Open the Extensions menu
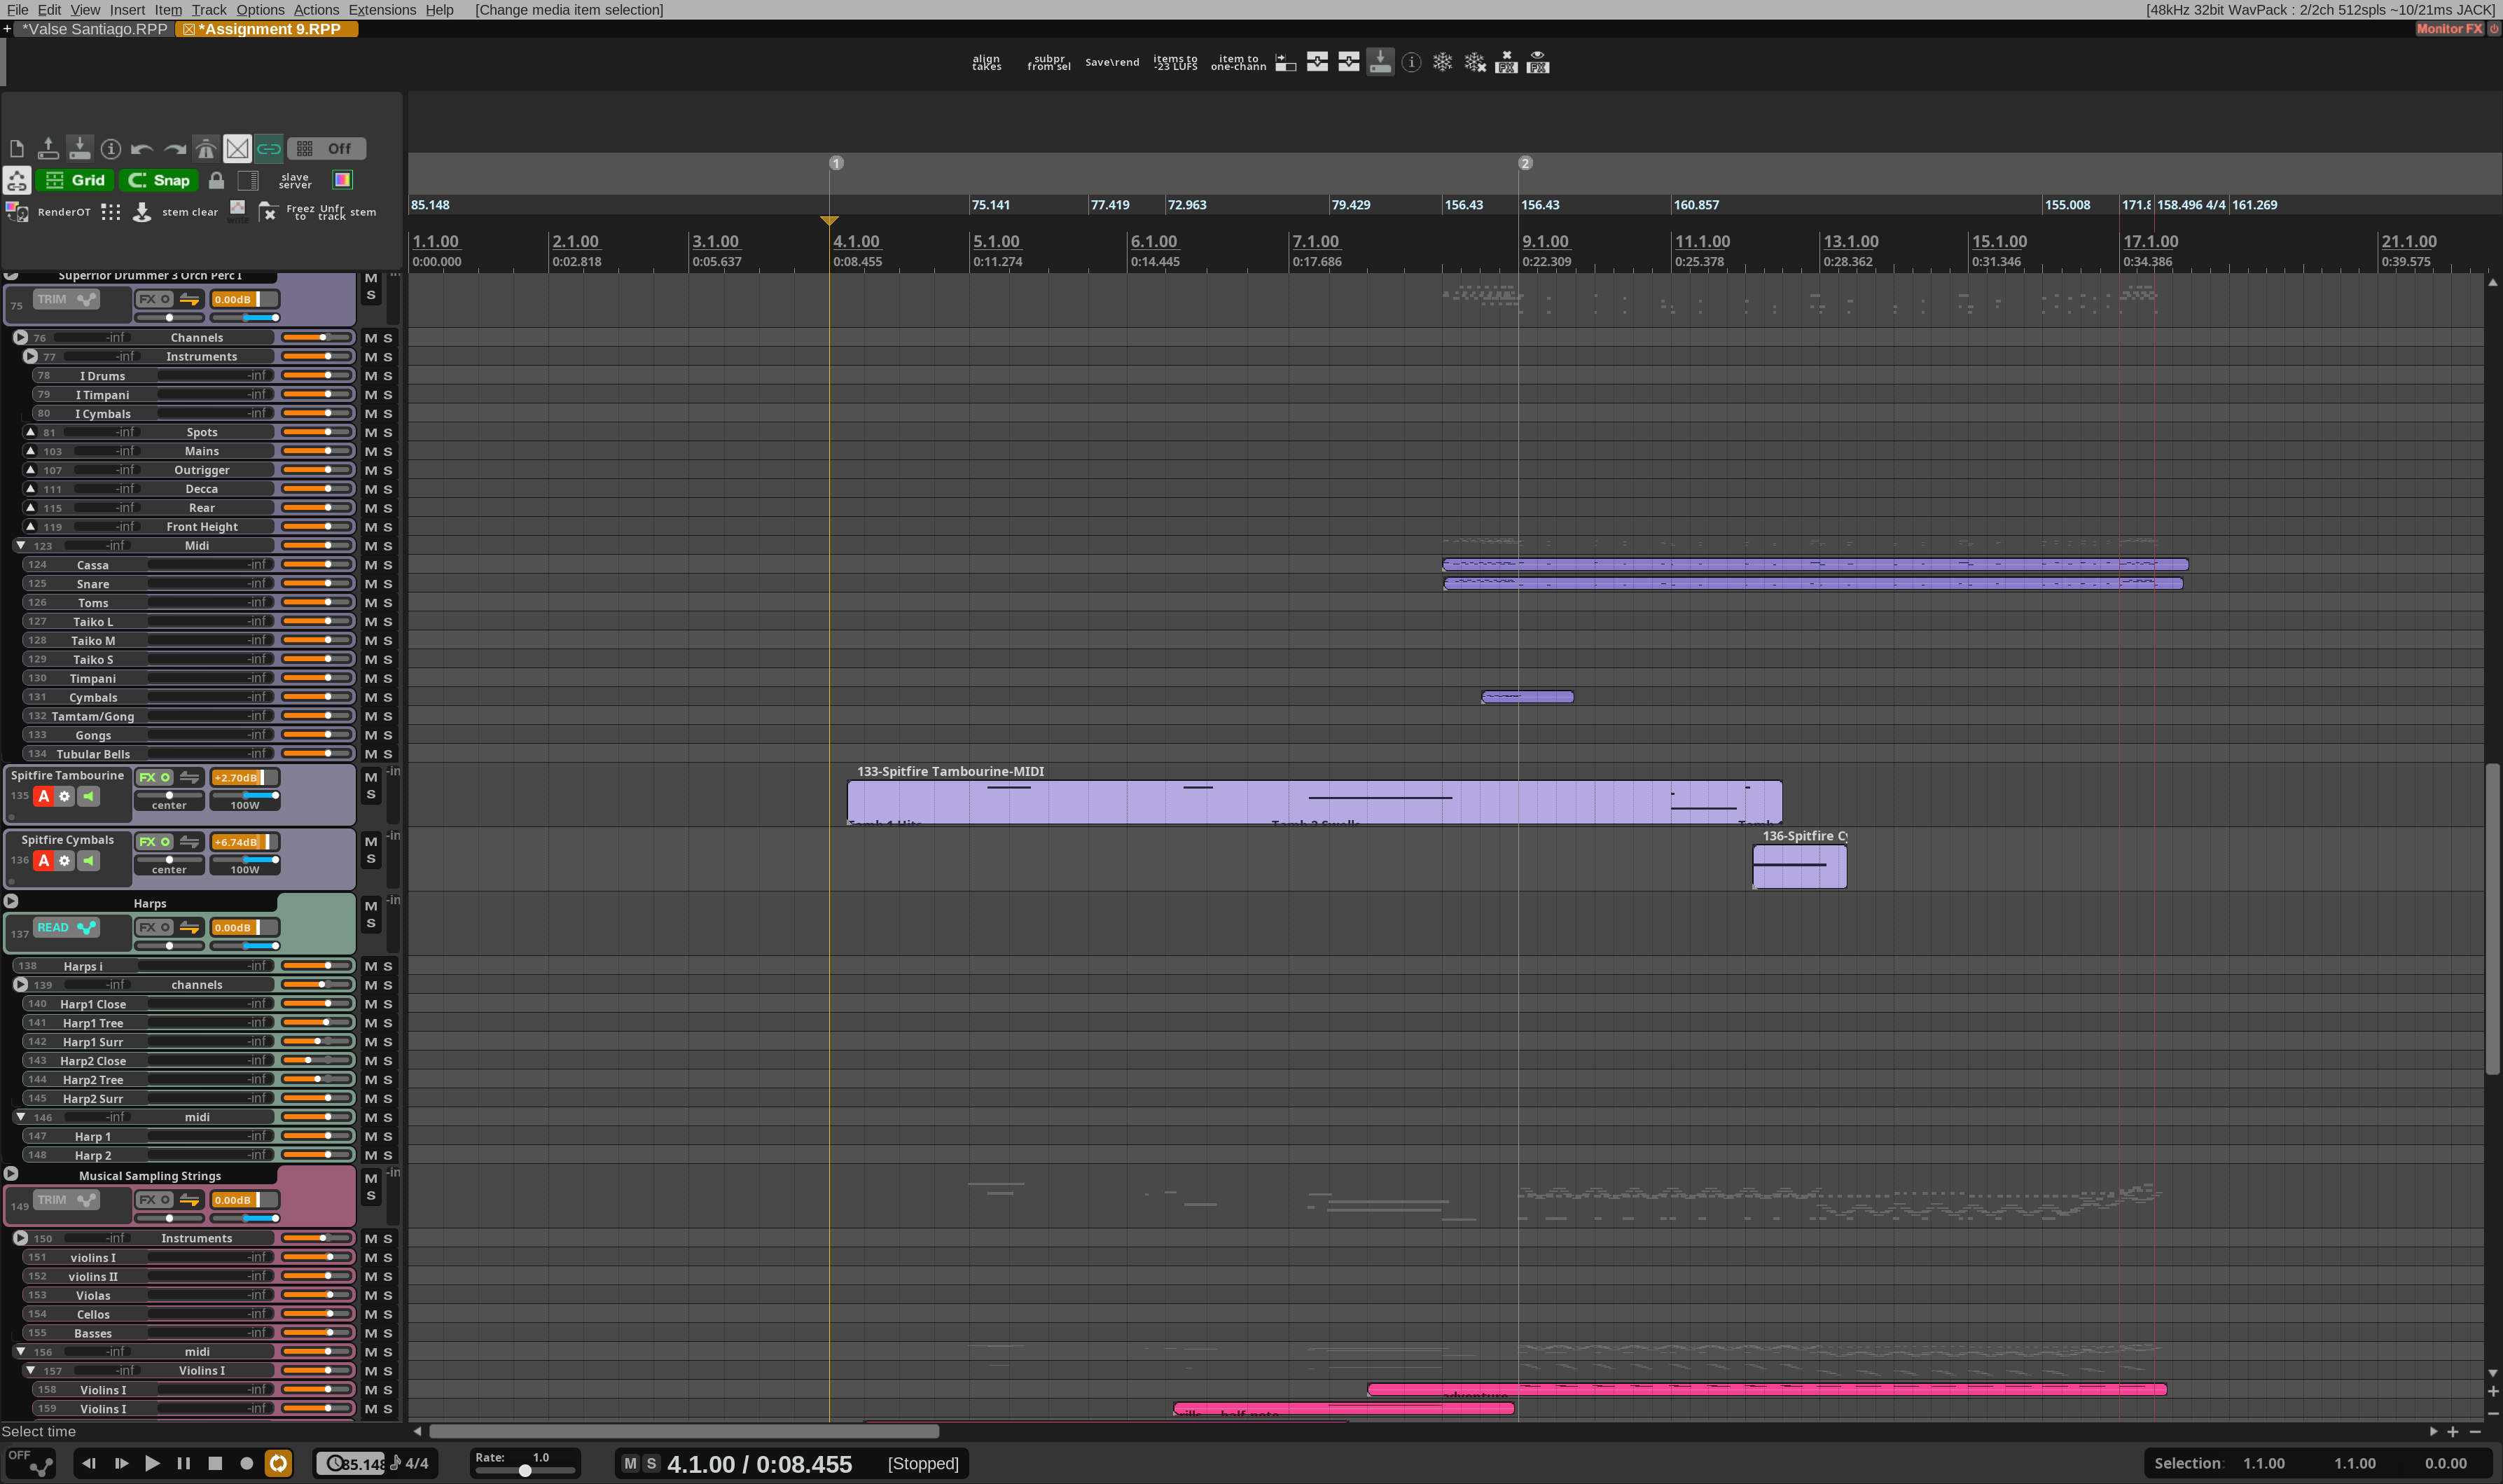Viewport: 2503px width, 1484px height. pyautogui.click(x=381, y=10)
